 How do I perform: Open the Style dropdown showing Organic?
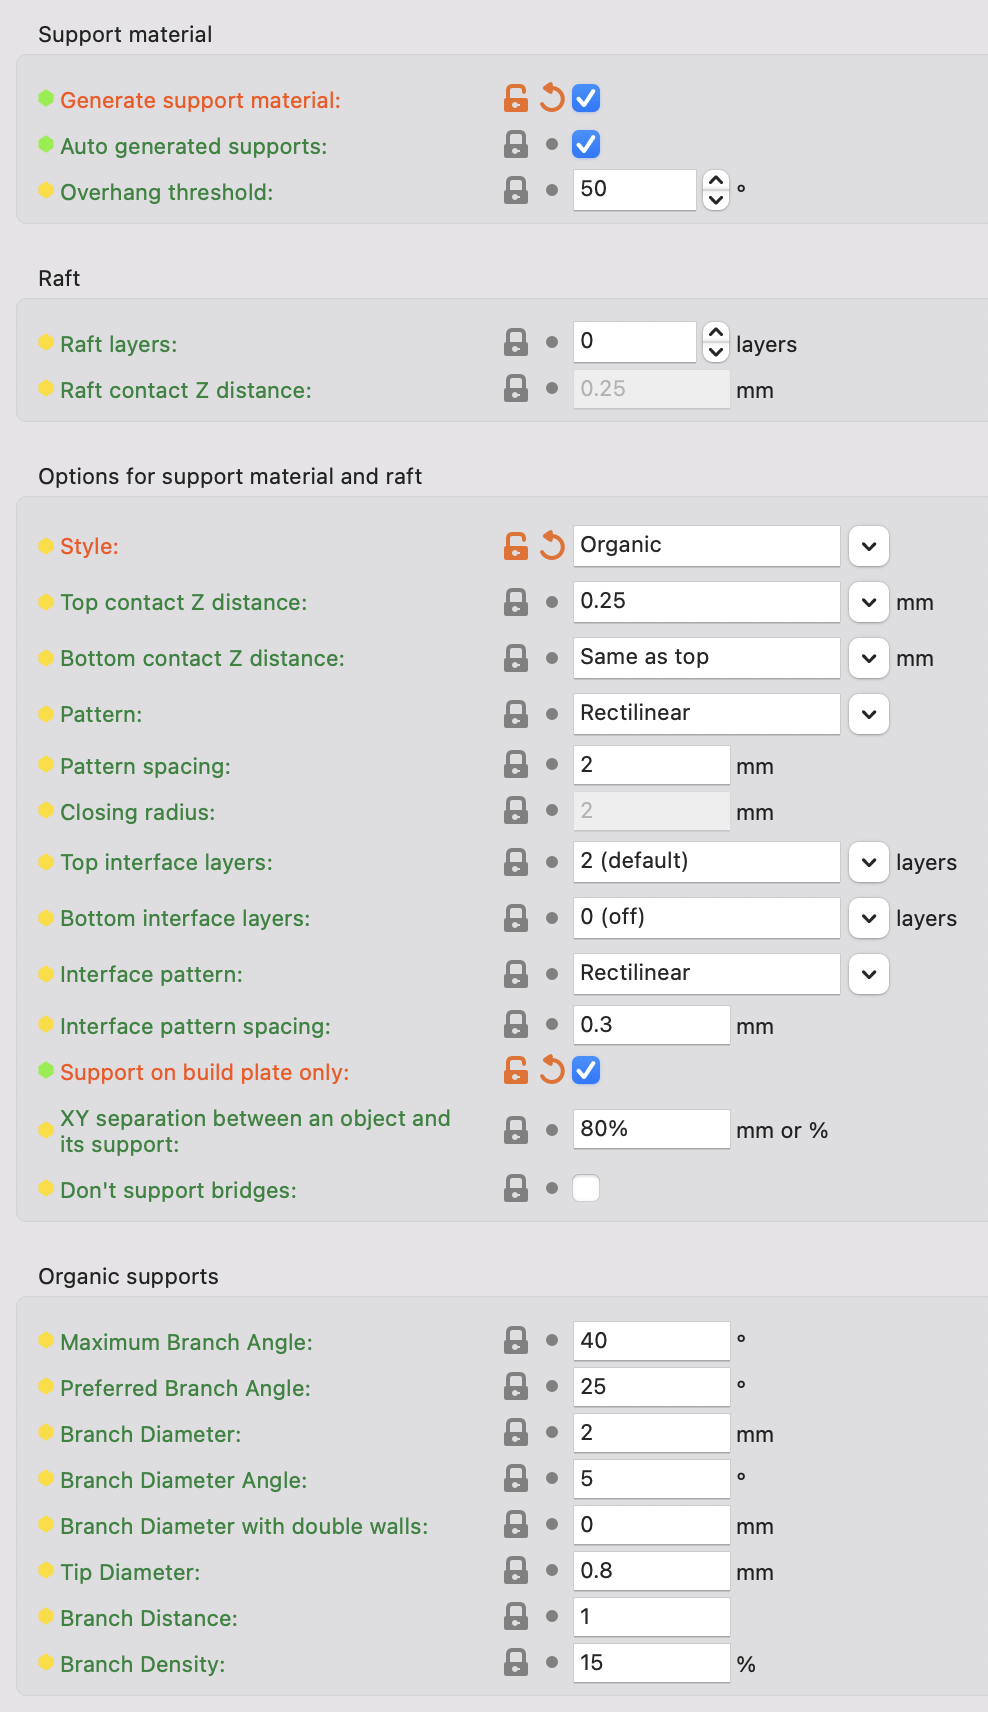point(868,546)
